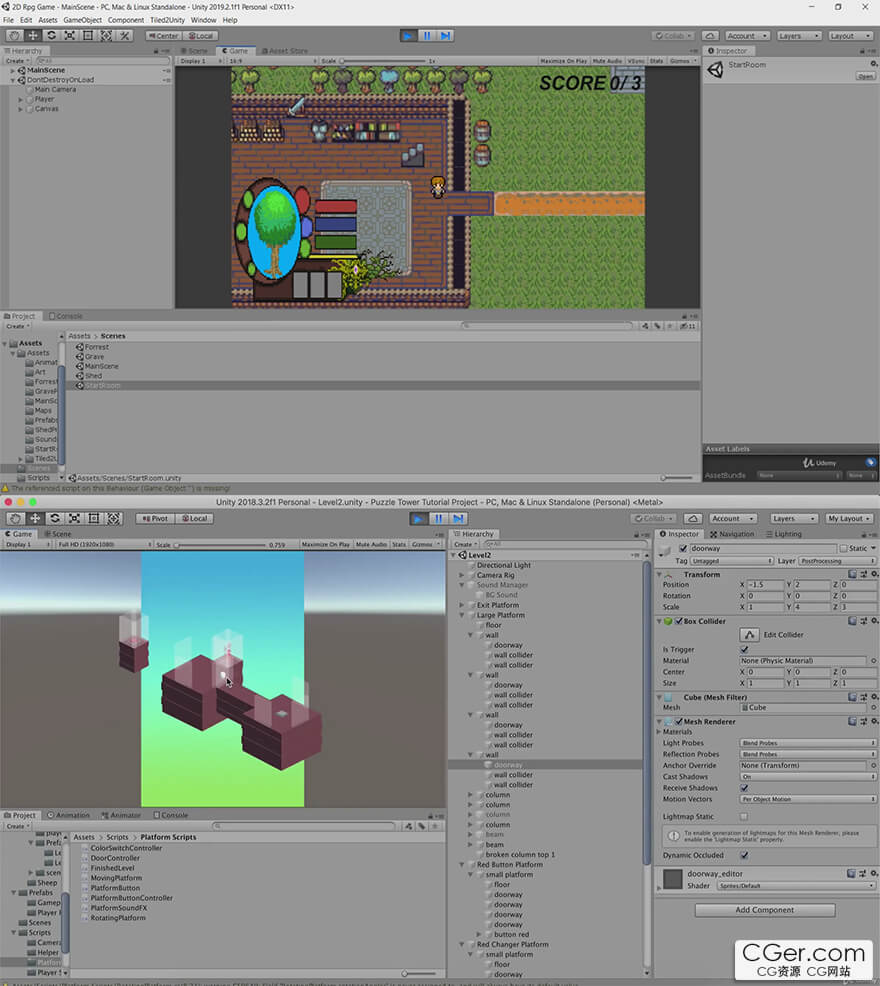Adjust the Scale slider in lower Game view
Image resolution: width=880 pixels, height=986 pixels.
220,545
